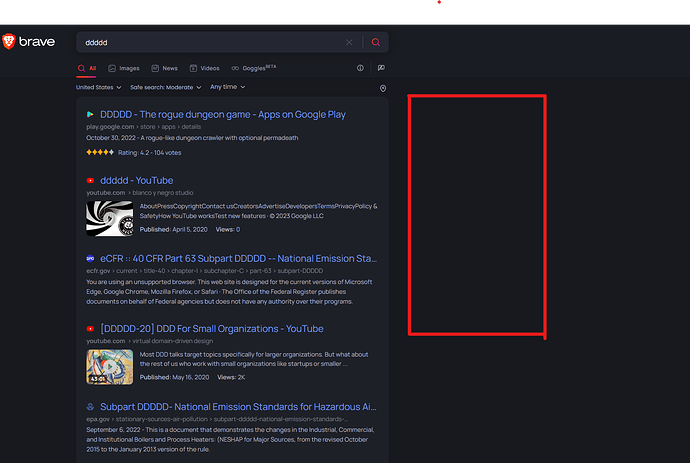Open DDD For Small Organizations YouTube result
This screenshot has height=463, width=690.
coord(212,329)
